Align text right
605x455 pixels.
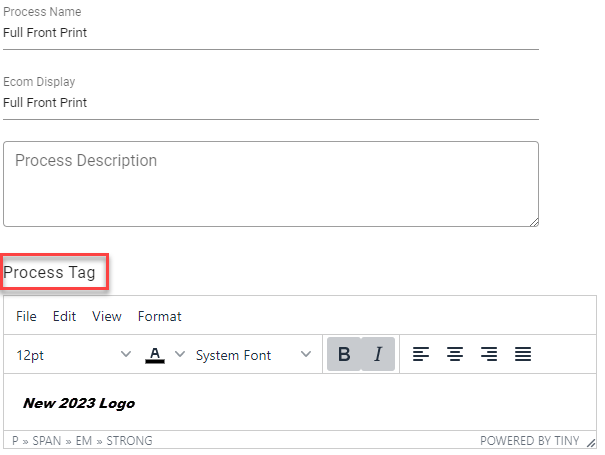pyautogui.click(x=489, y=354)
